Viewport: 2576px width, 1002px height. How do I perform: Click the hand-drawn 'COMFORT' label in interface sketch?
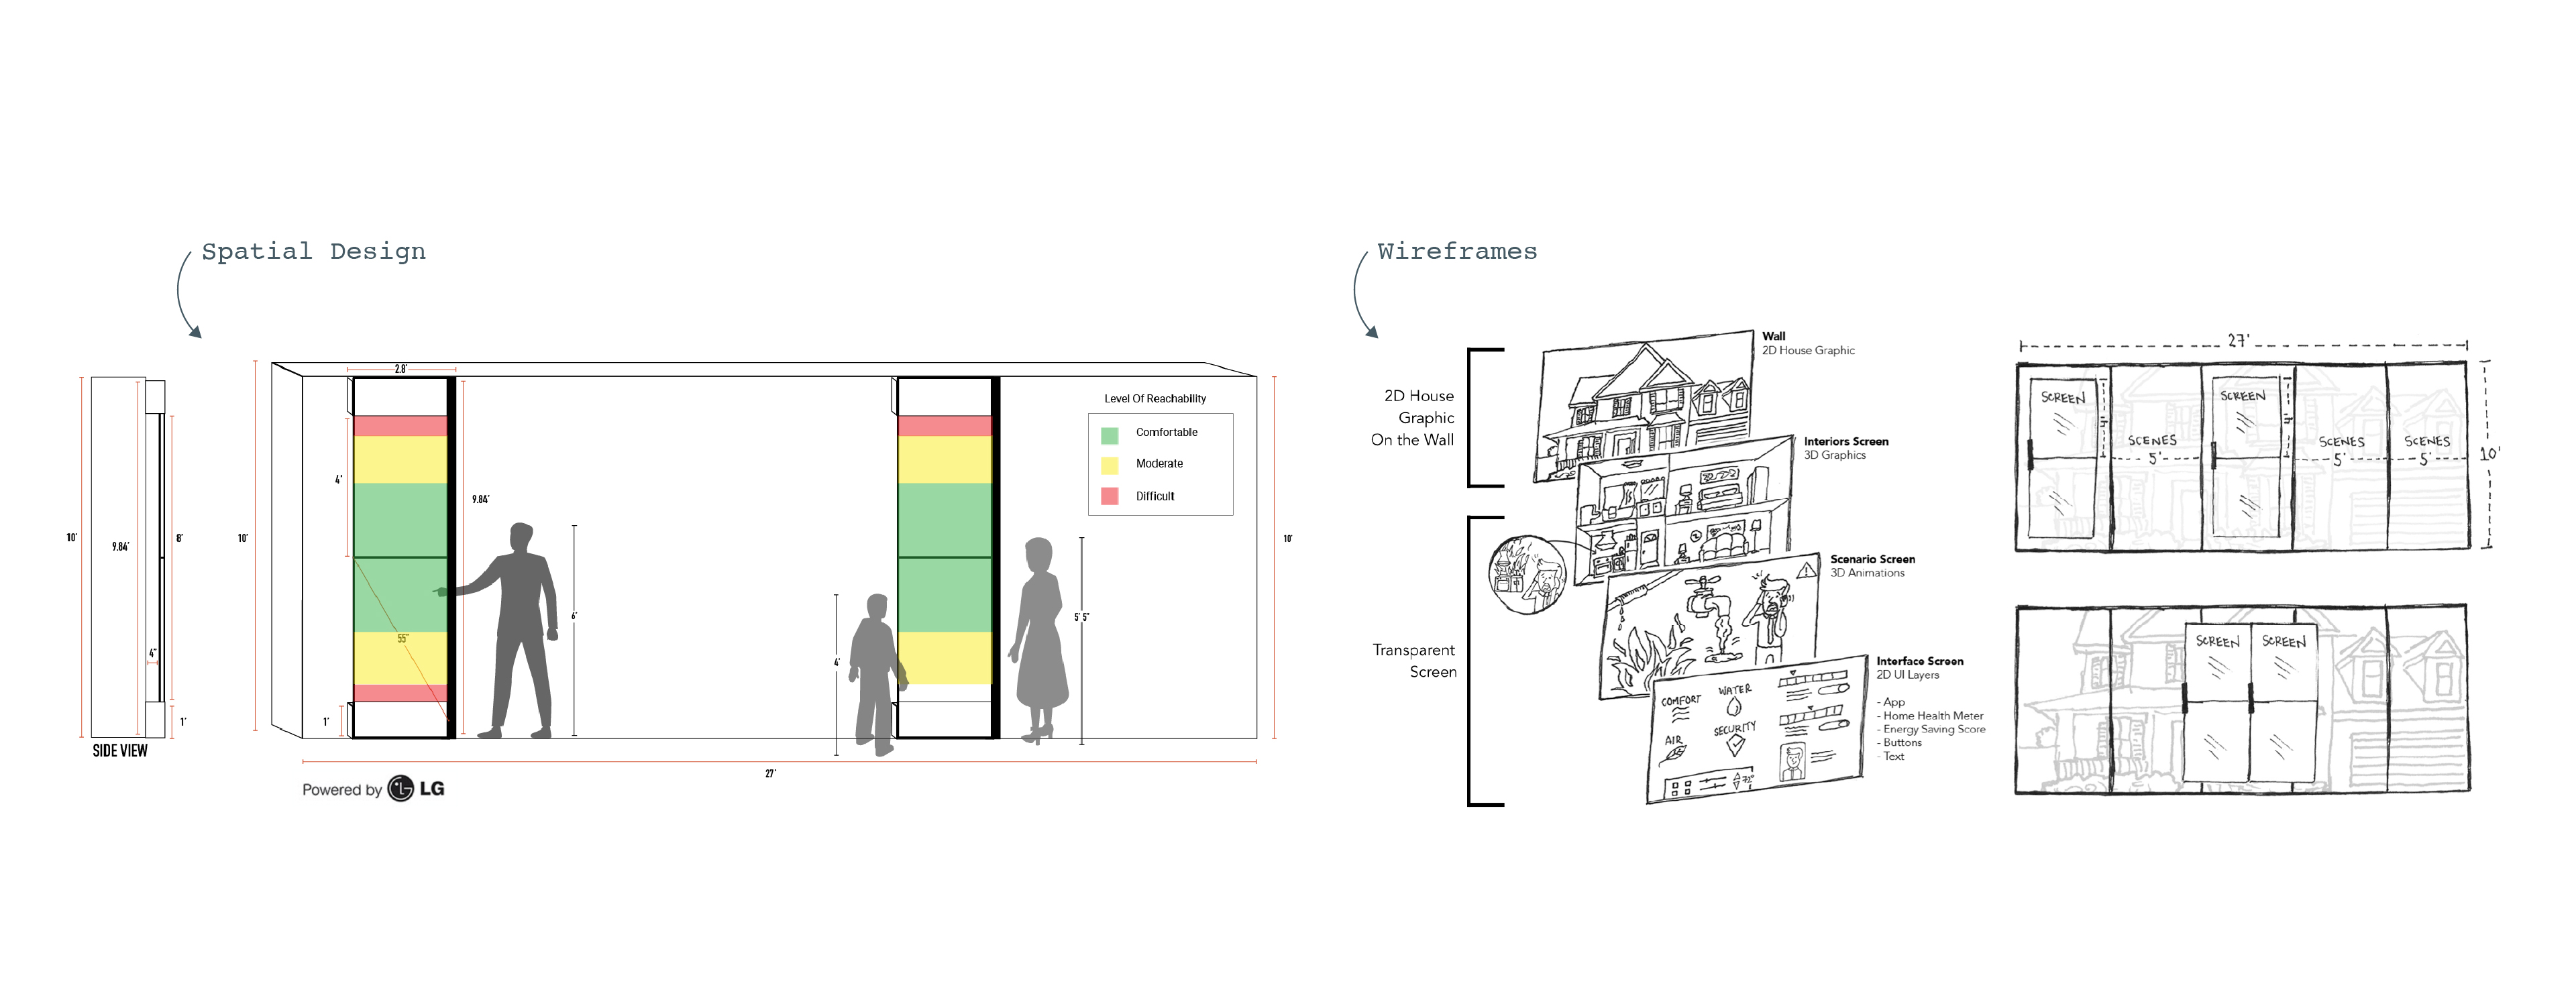tap(1681, 701)
